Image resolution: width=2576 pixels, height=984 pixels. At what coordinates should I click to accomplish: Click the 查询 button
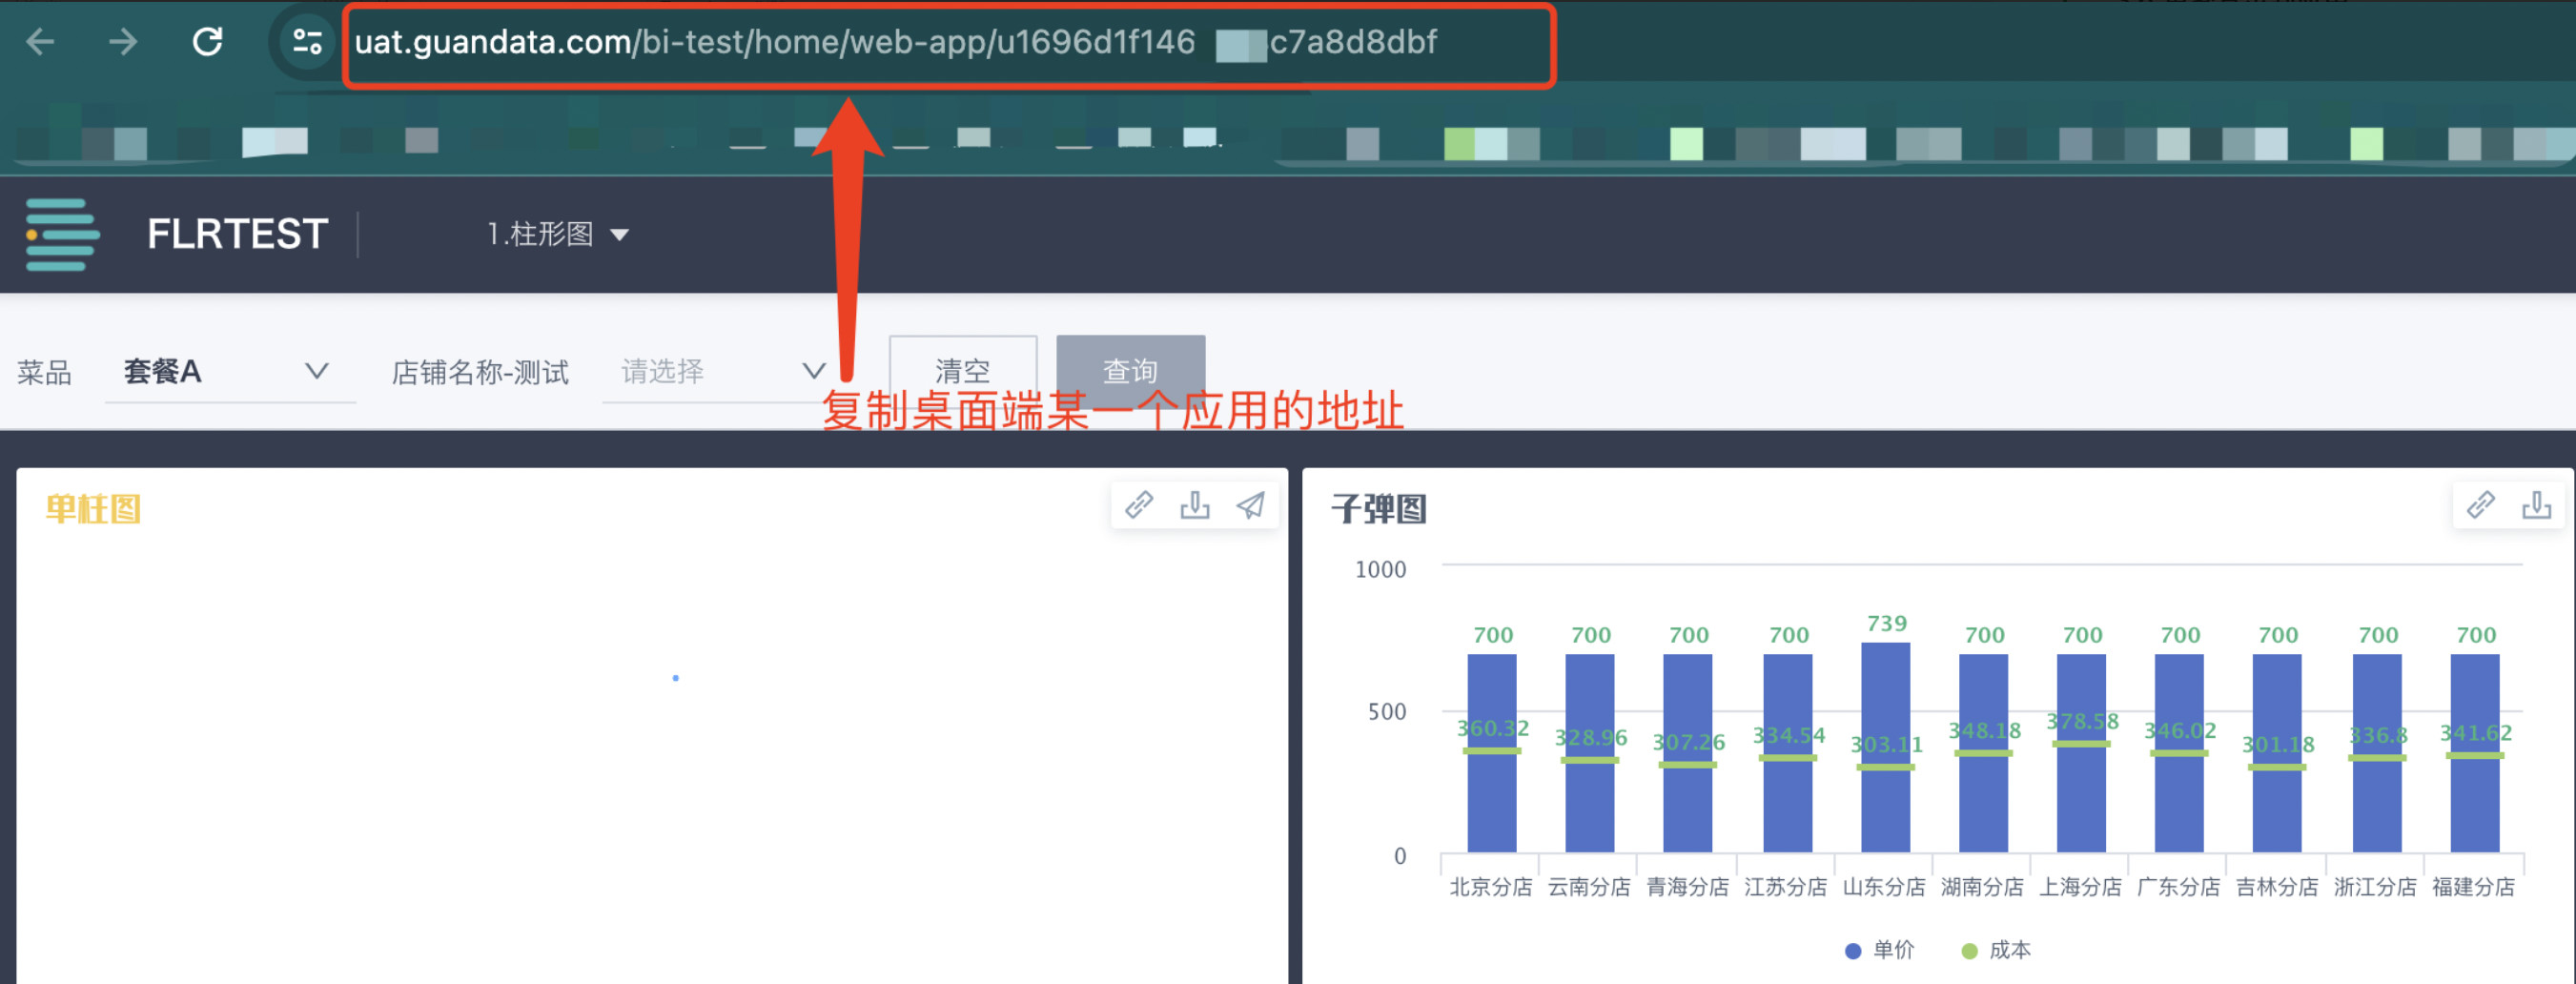pyautogui.click(x=1130, y=371)
